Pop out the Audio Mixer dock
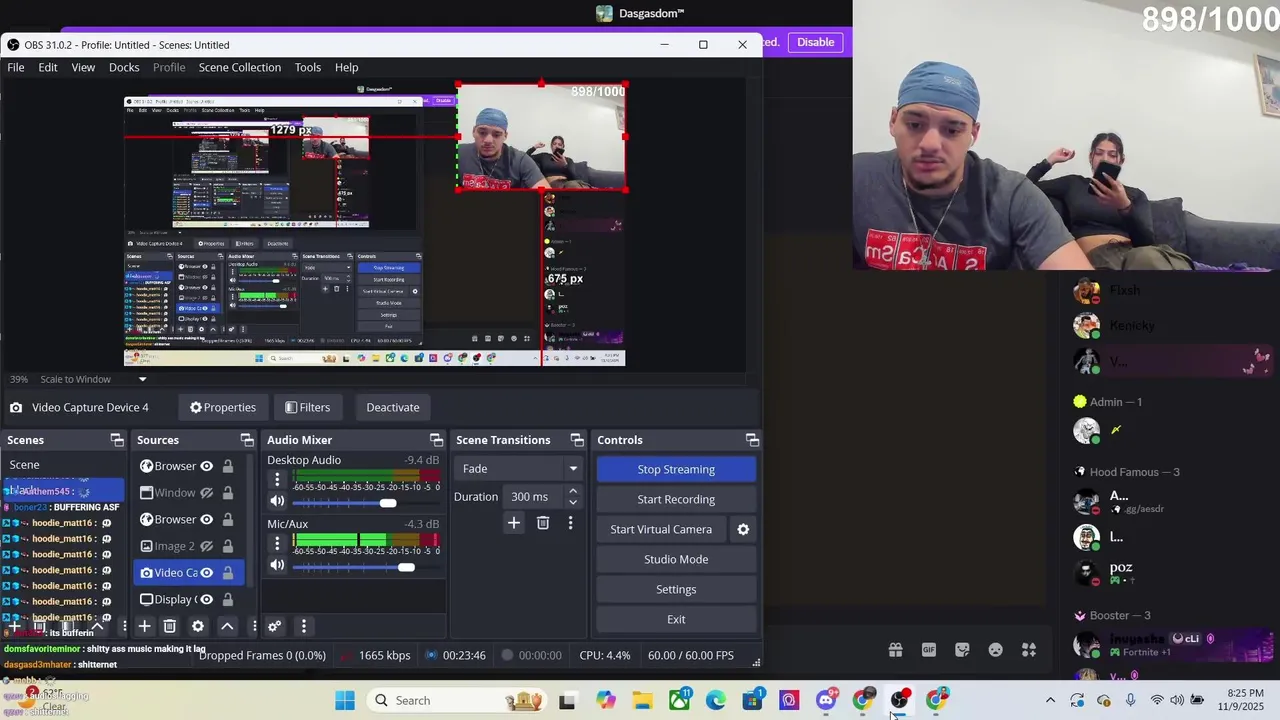 click(436, 440)
